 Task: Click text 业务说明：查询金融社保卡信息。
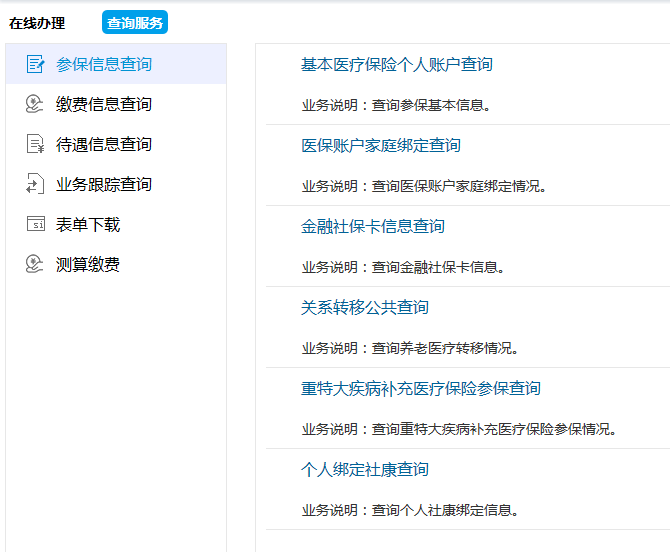click(403, 267)
